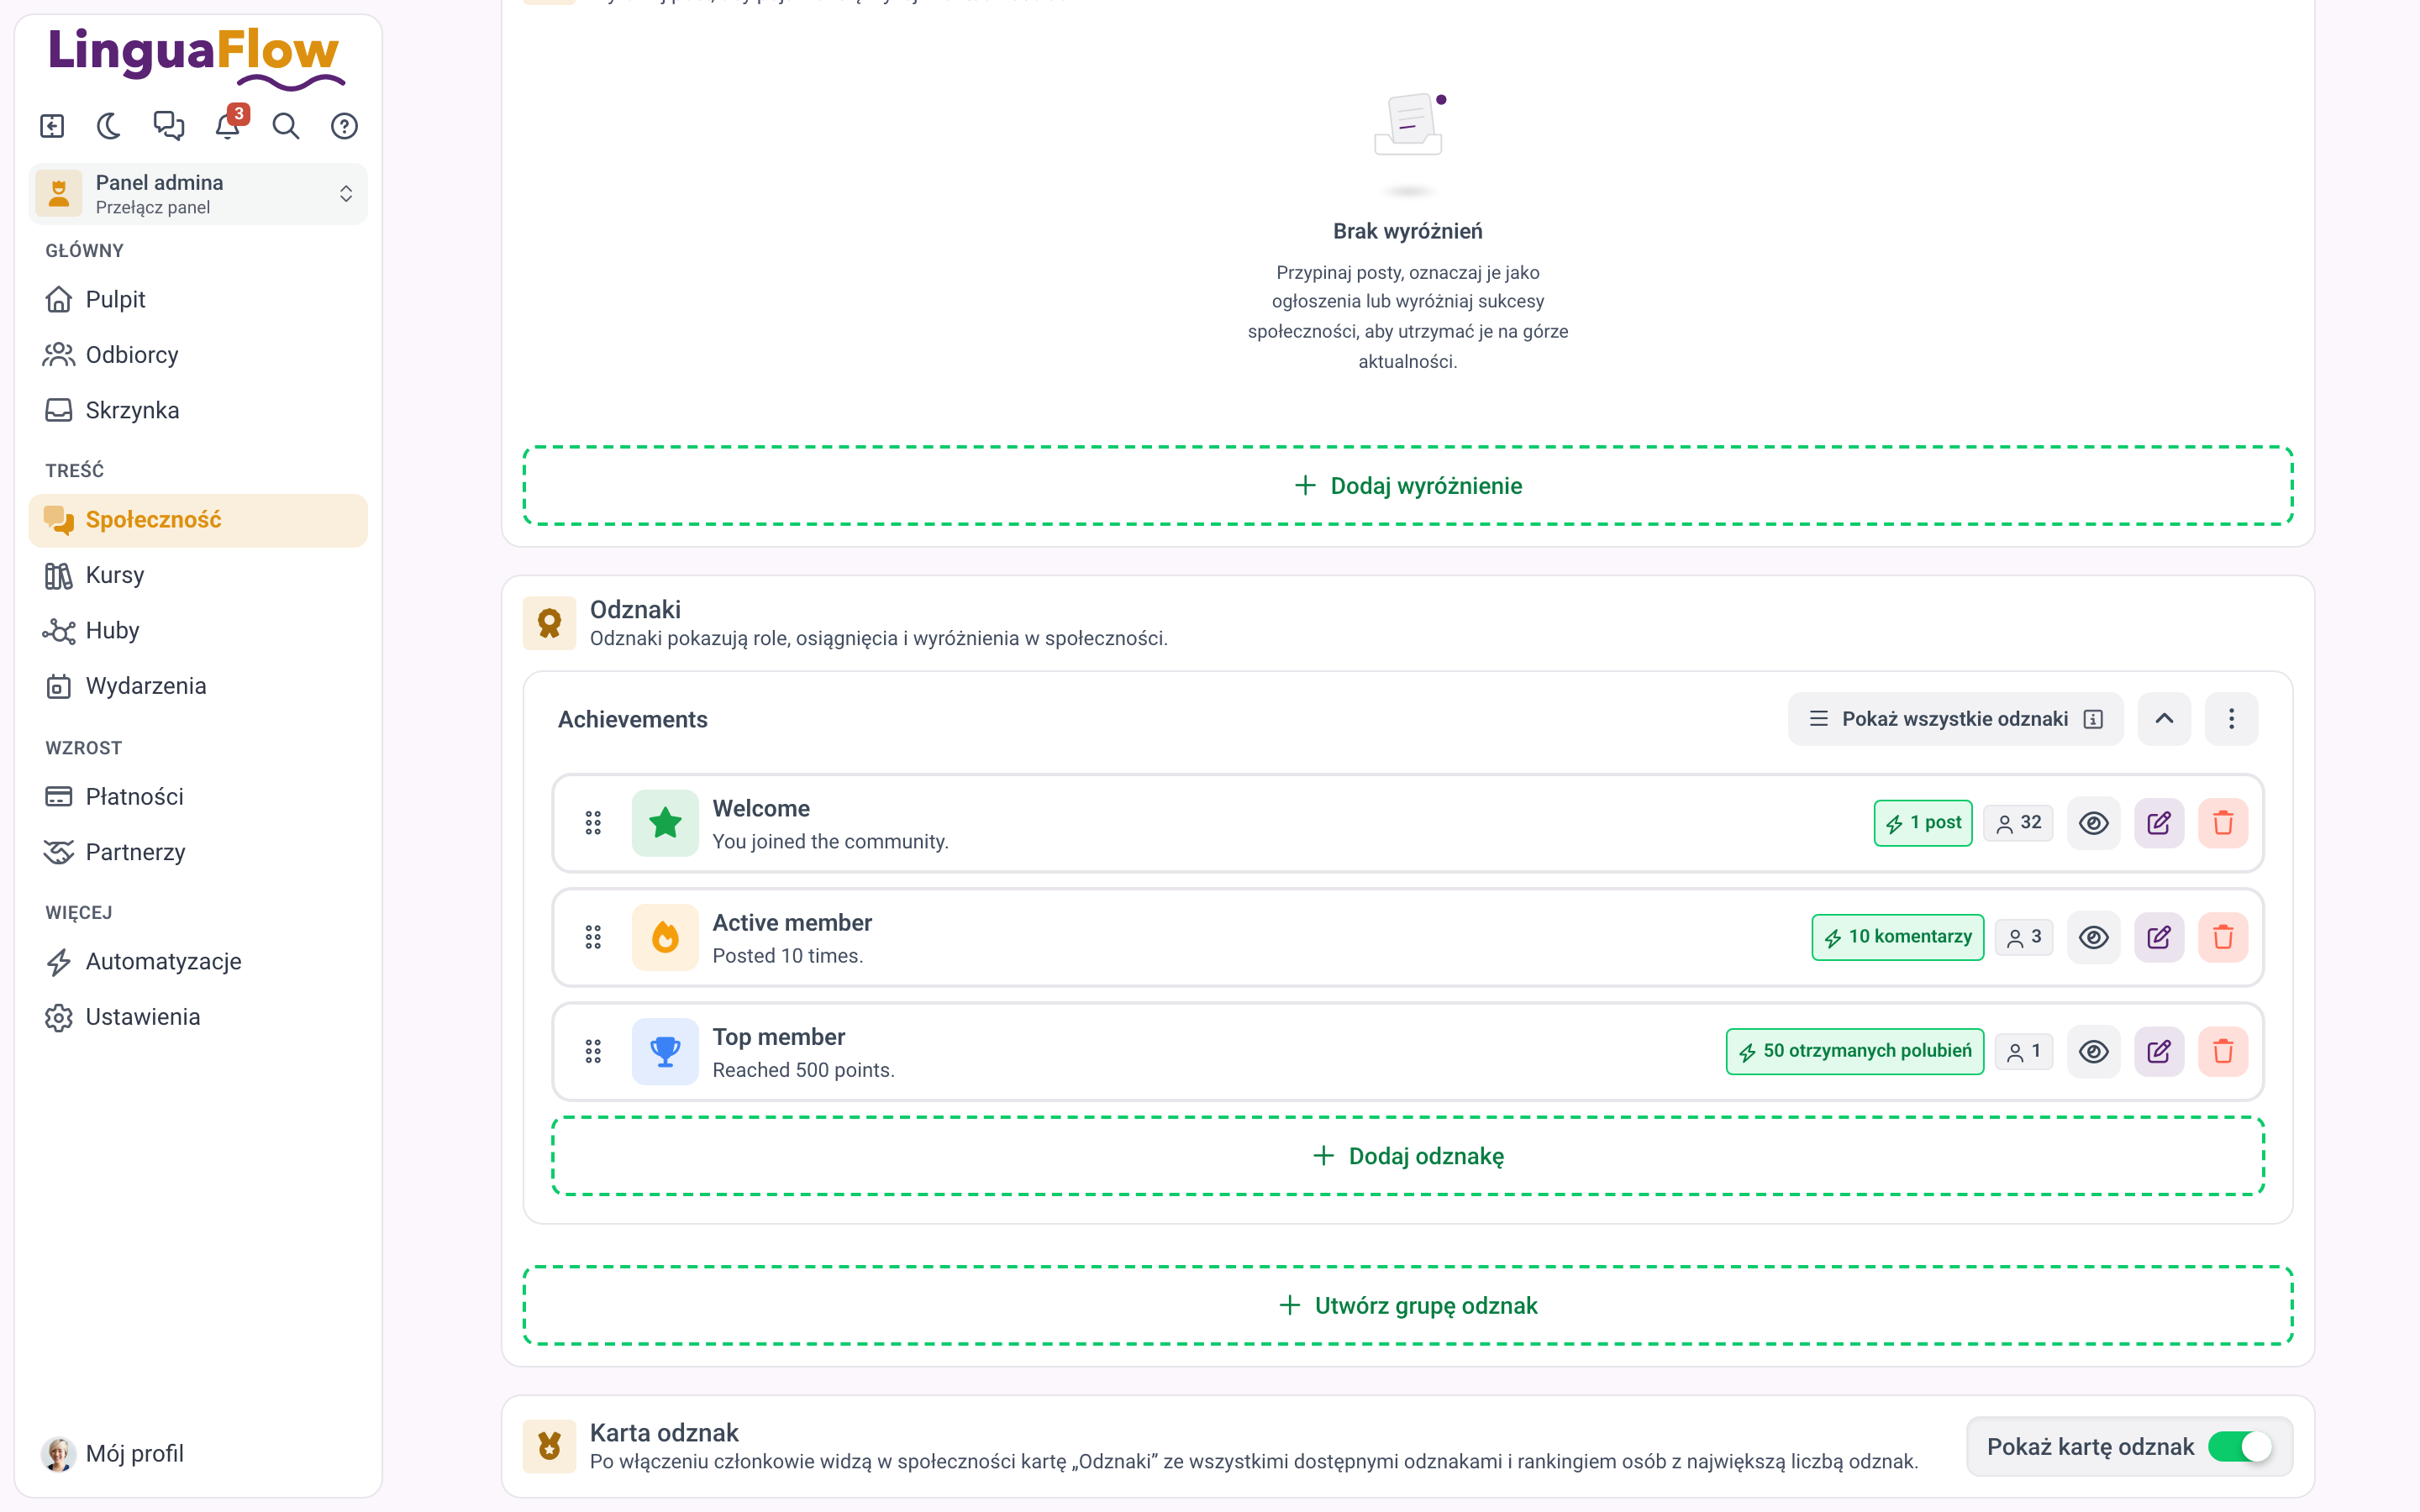Toggle visibility of Welcome badge
This screenshot has width=2420, height=1512.
(2094, 823)
